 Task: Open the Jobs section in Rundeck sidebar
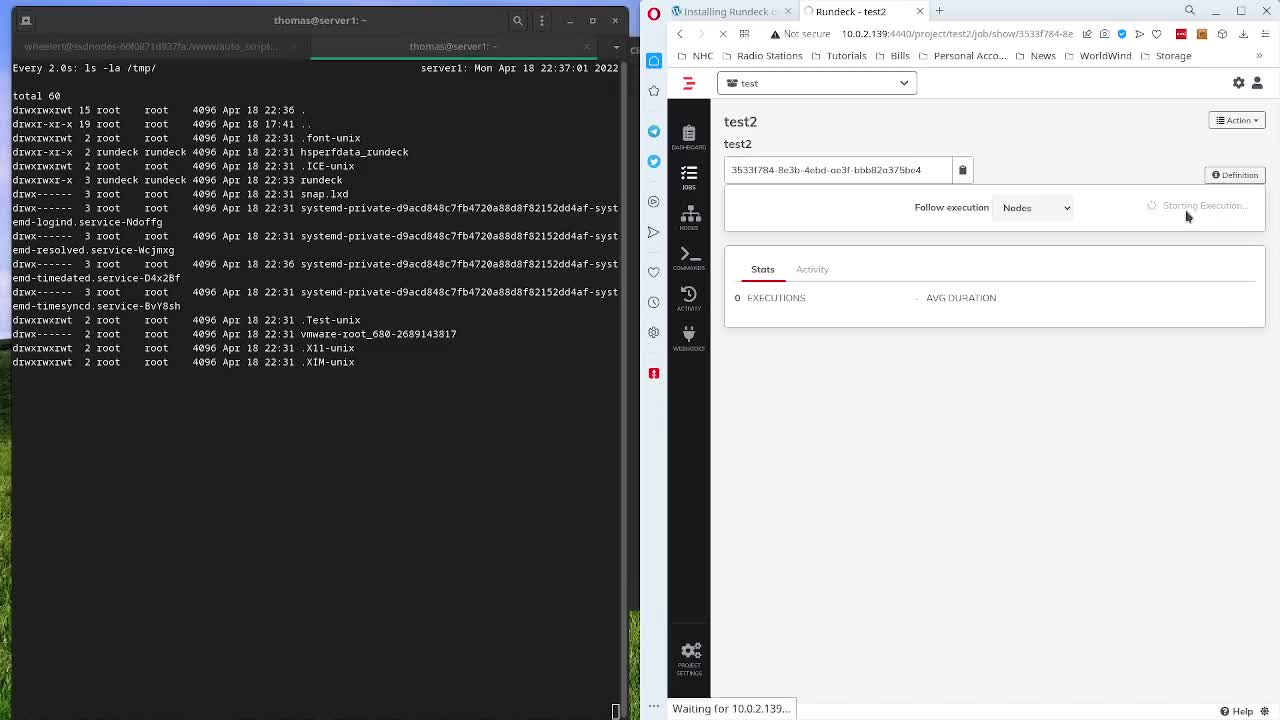click(x=688, y=177)
